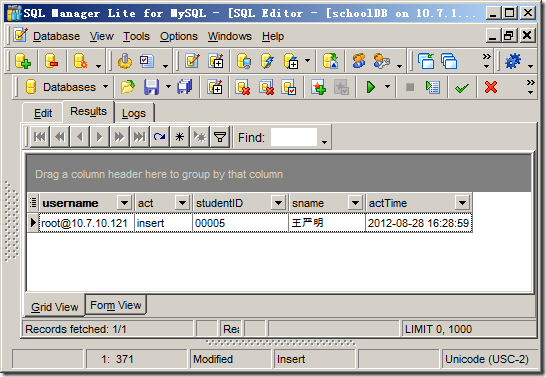Expand the sname column filter dropdown
Image resolution: width=546 pixels, height=377 pixels.
click(x=355, y=203)
